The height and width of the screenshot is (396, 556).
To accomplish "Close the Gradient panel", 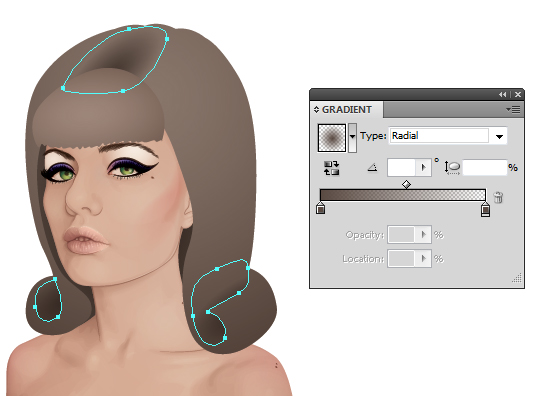I will 518,95.
